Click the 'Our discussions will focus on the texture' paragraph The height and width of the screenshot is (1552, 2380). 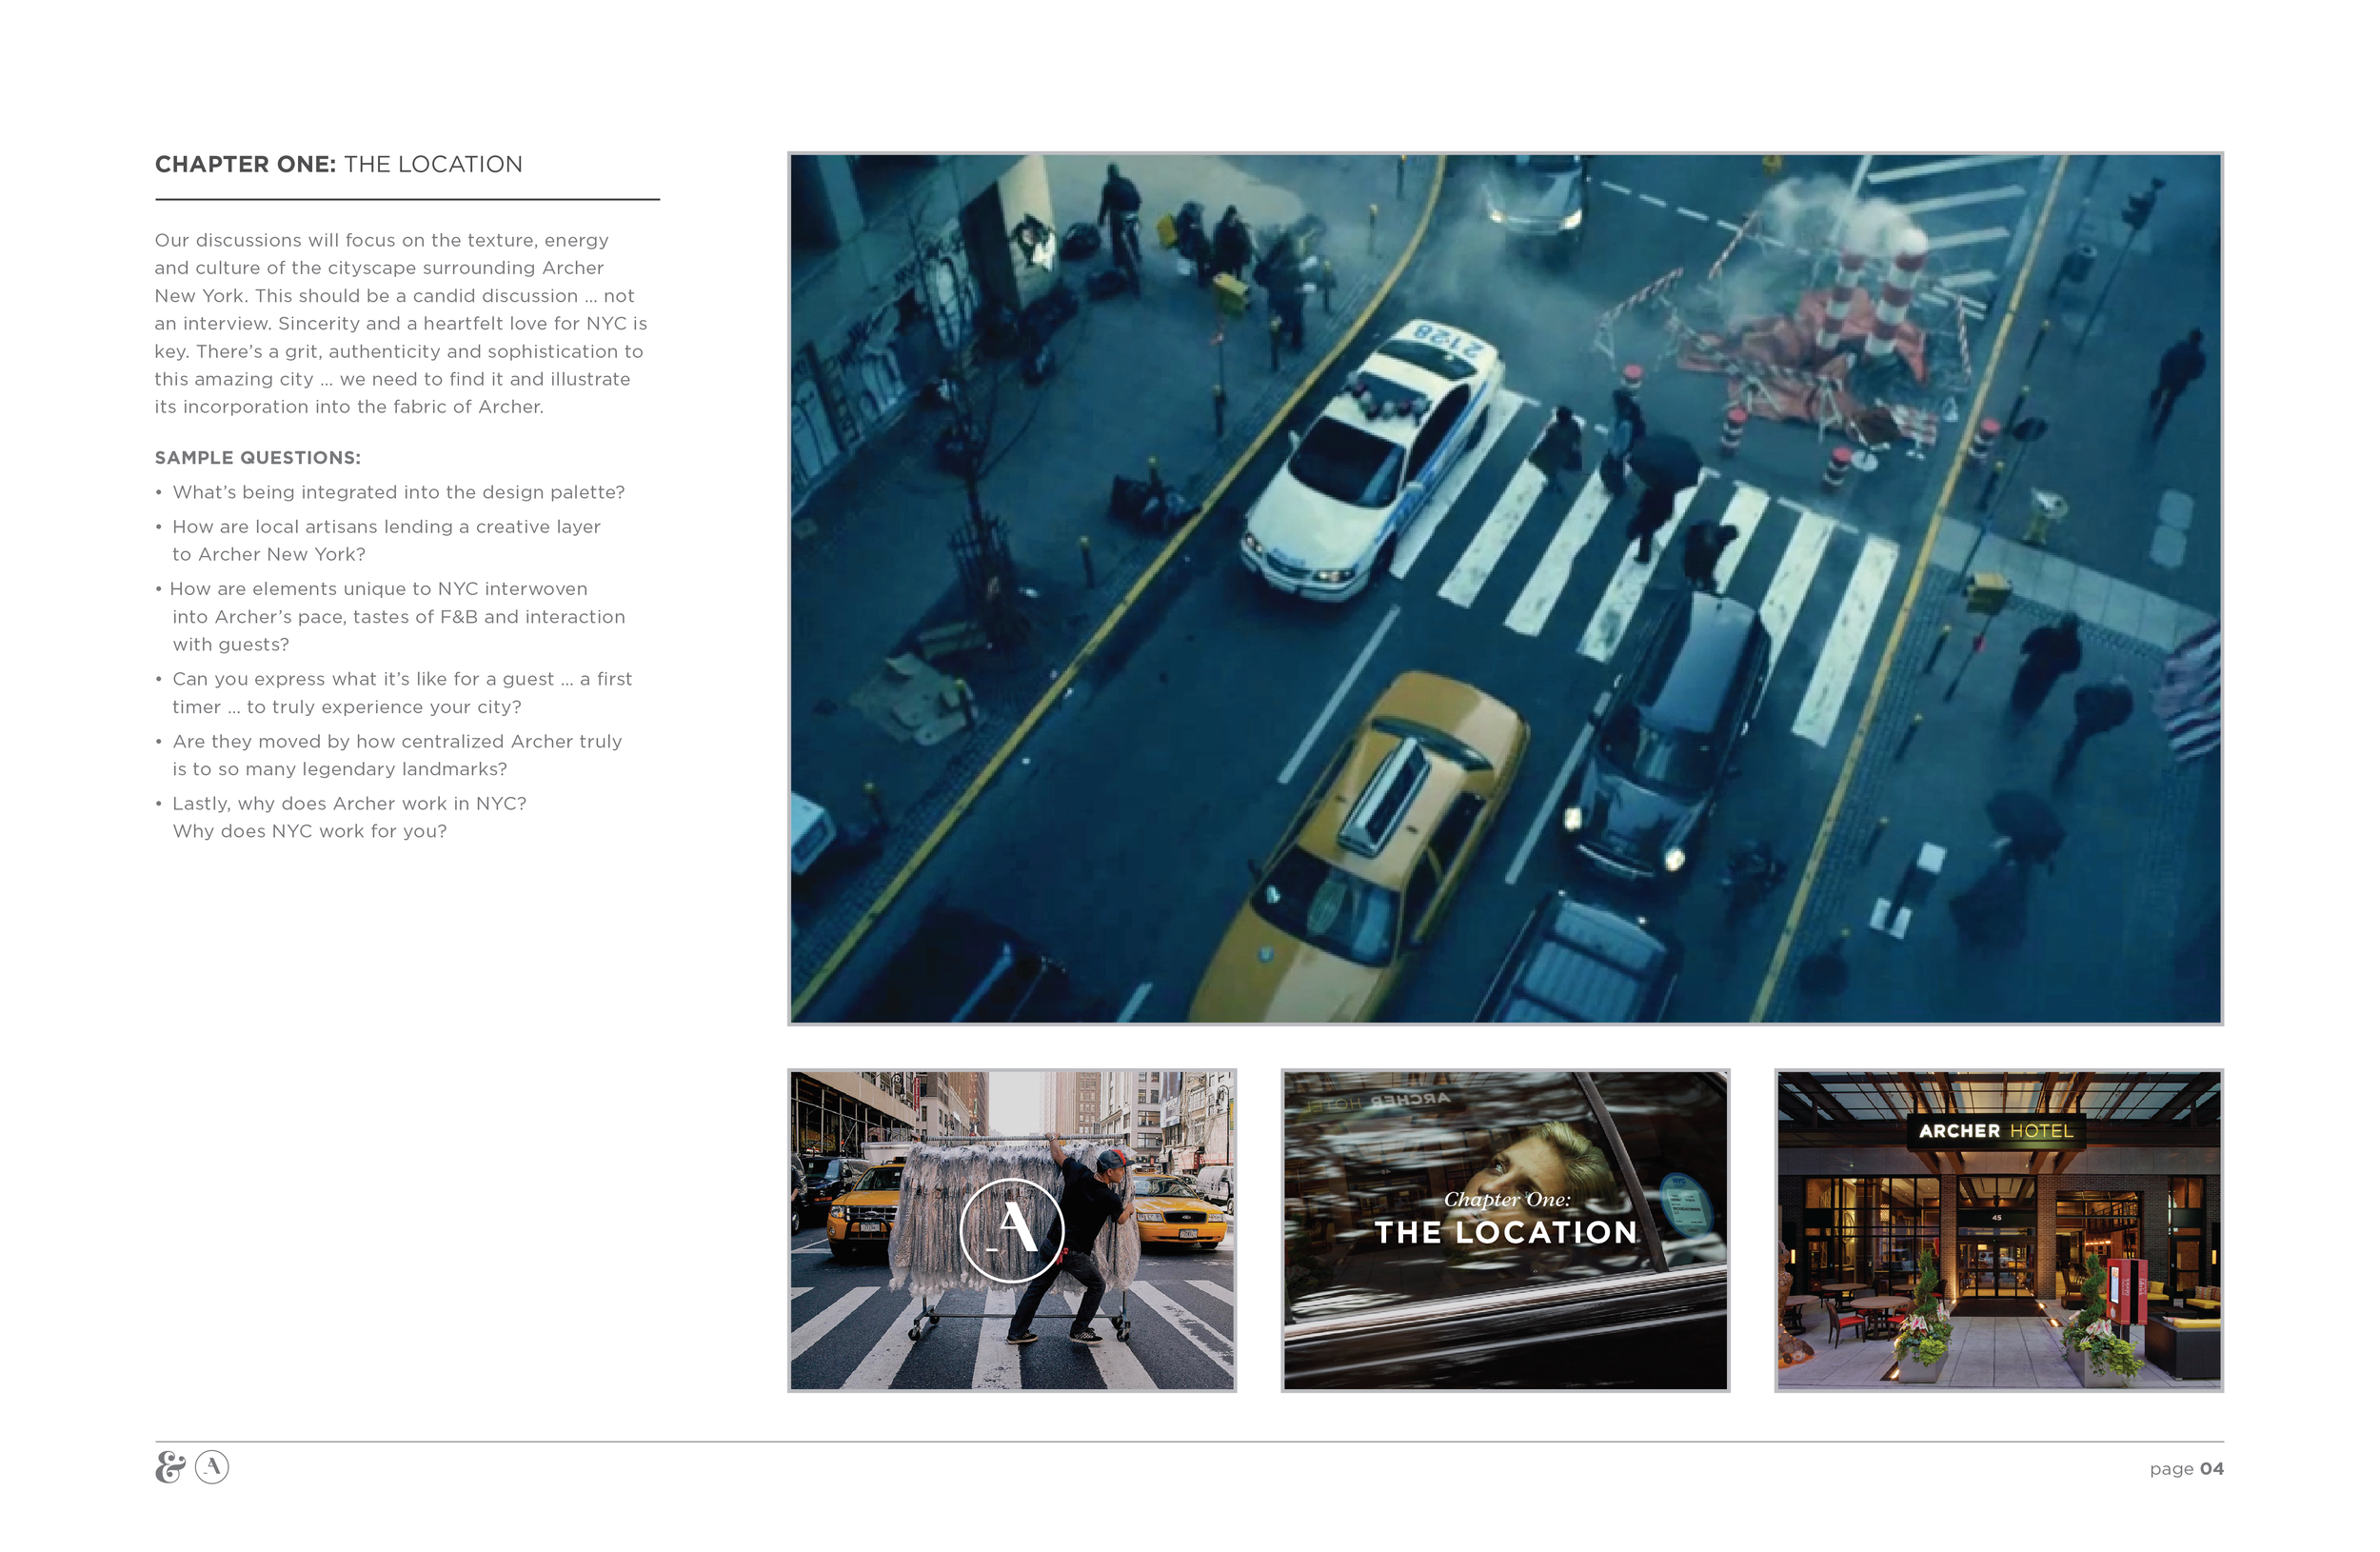point(401,323)
